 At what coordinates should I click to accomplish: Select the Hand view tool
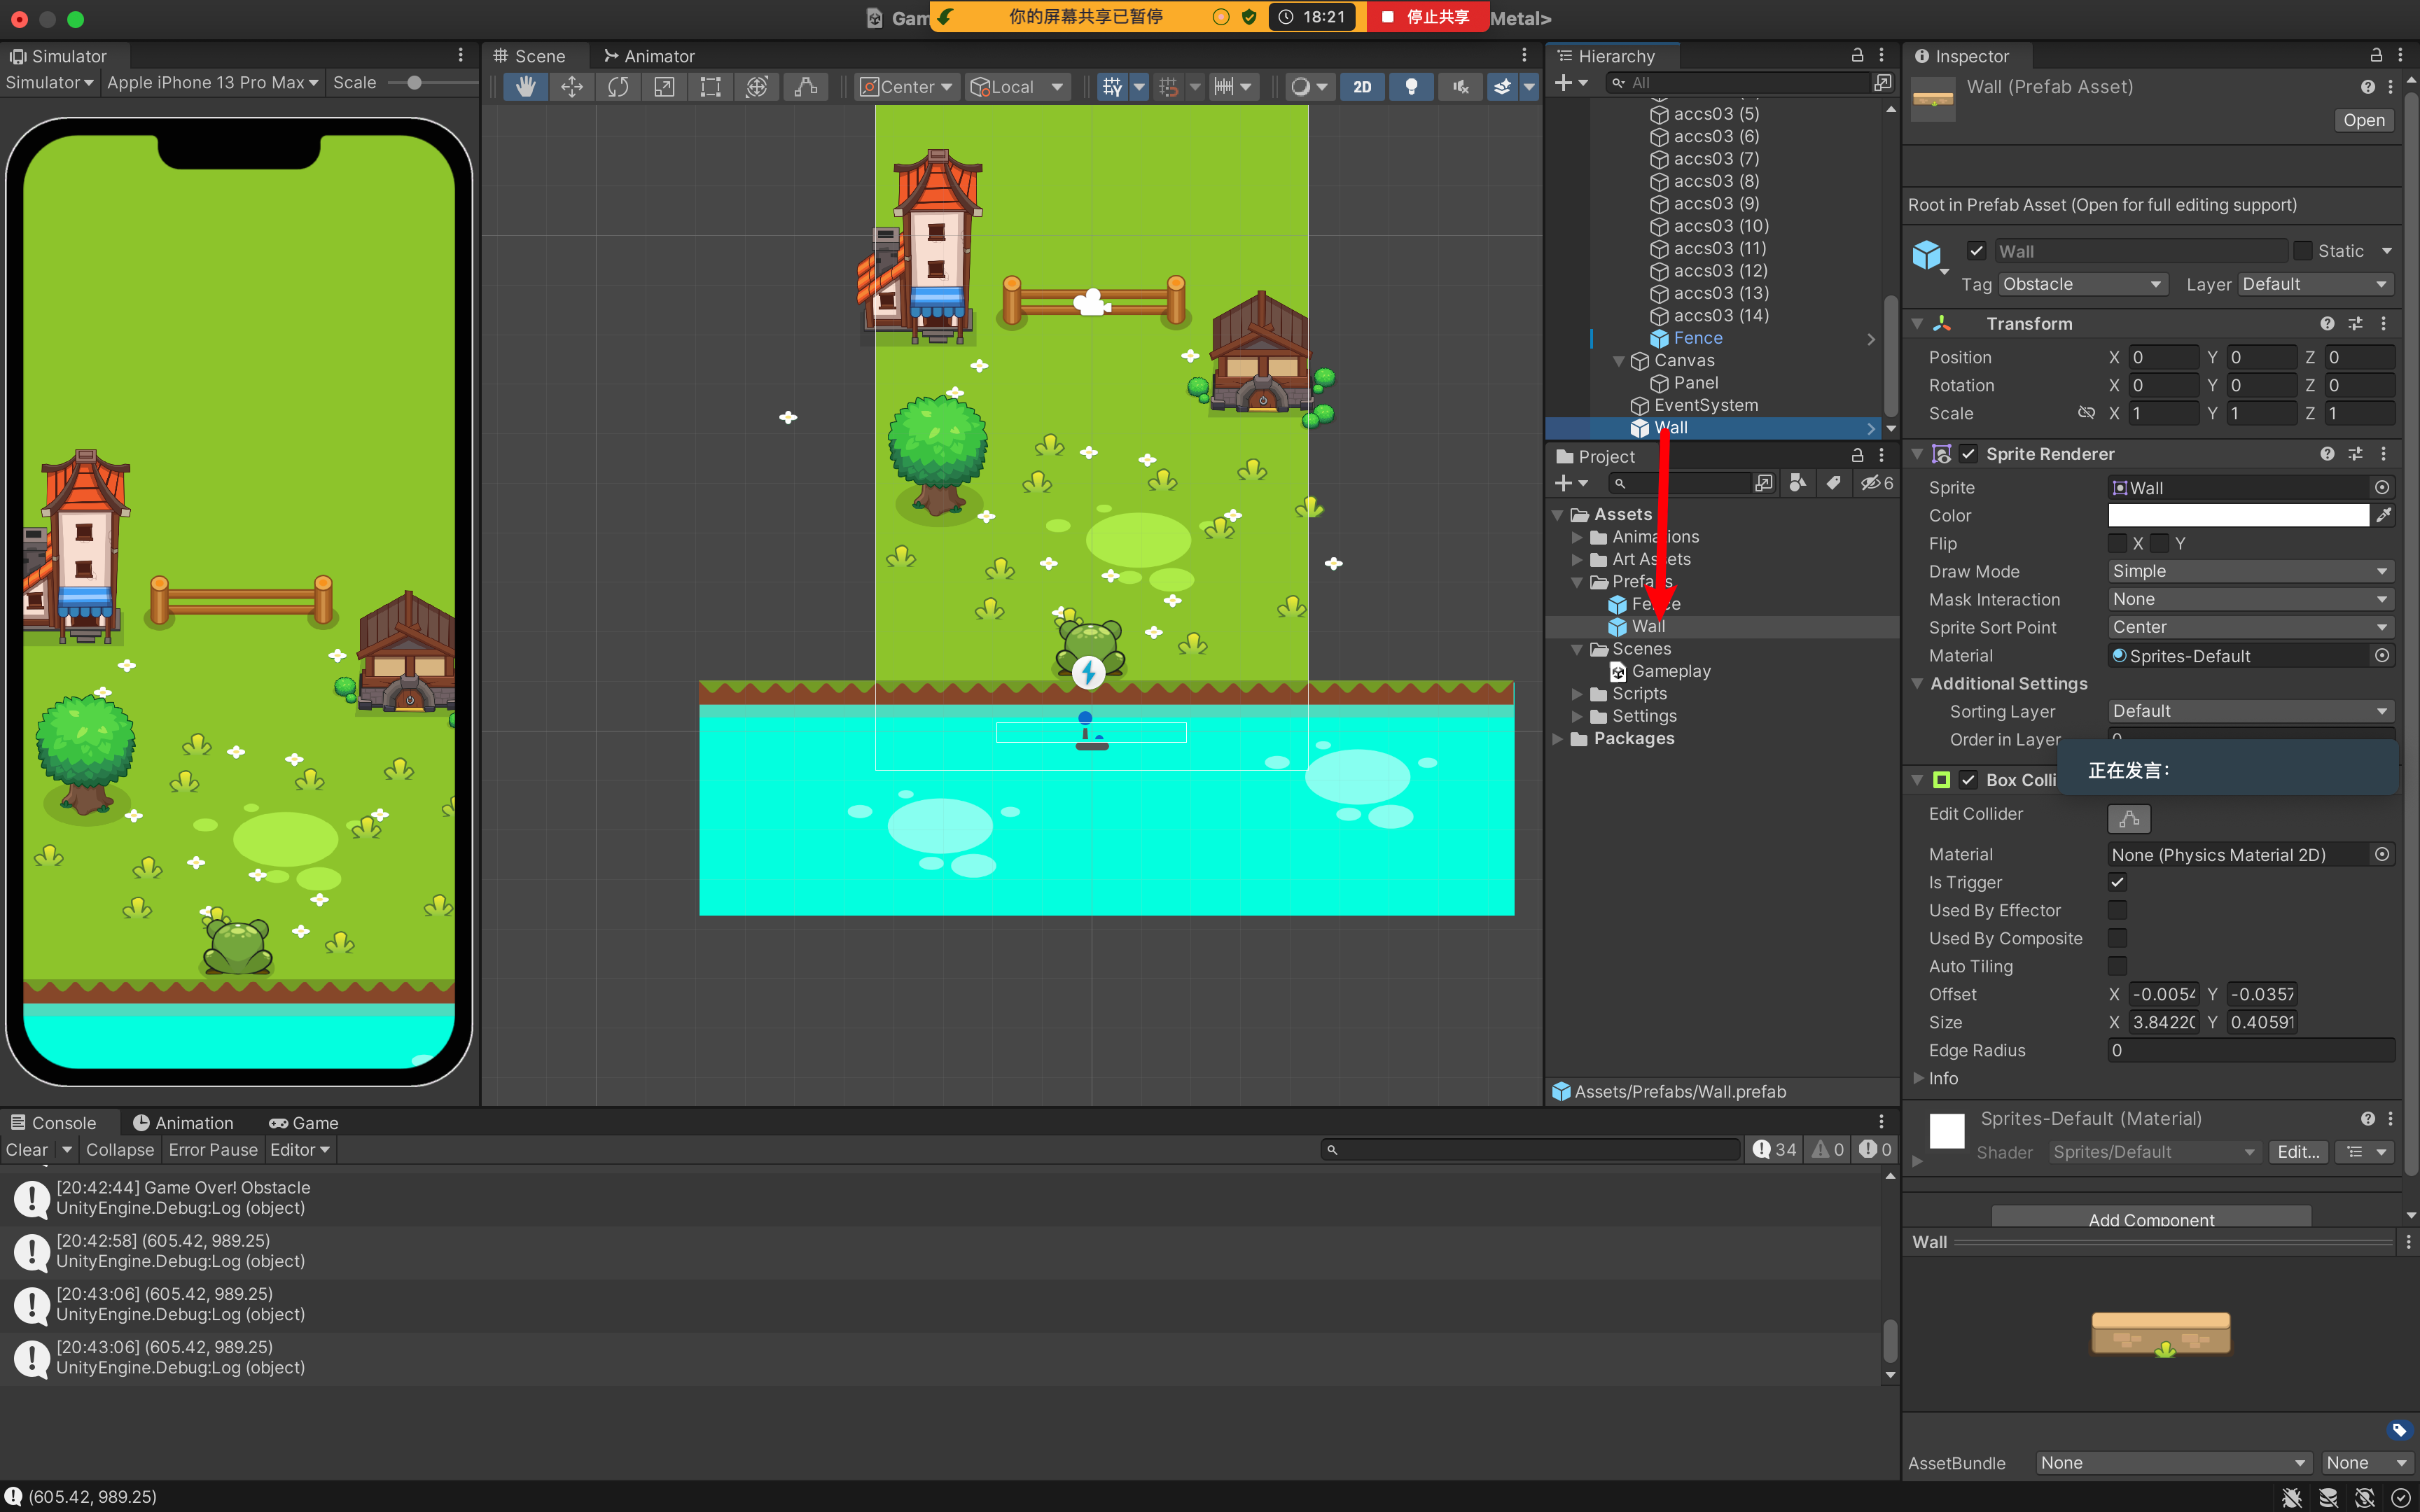click(x=525, y=87)
